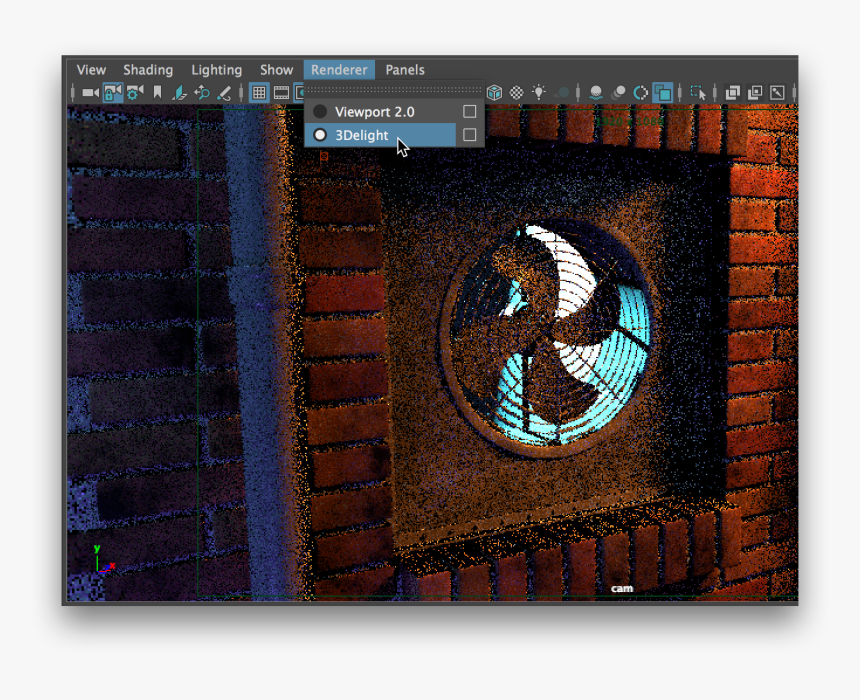Screen dimensions: 860x700
Task: Click the Select Camera icon
Action: (90, 93)
